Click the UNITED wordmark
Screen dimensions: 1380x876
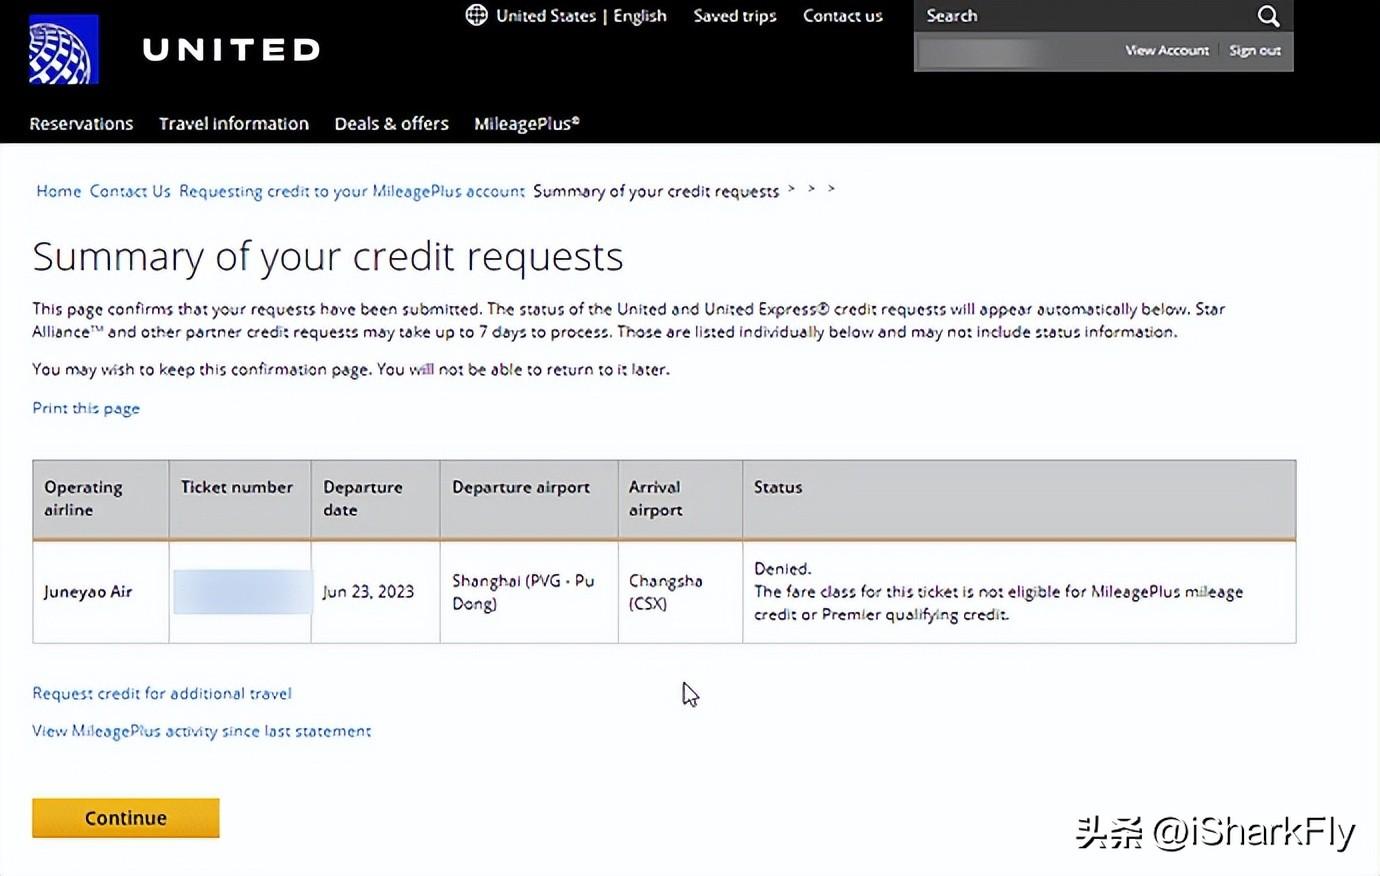[x=232, y=50]
